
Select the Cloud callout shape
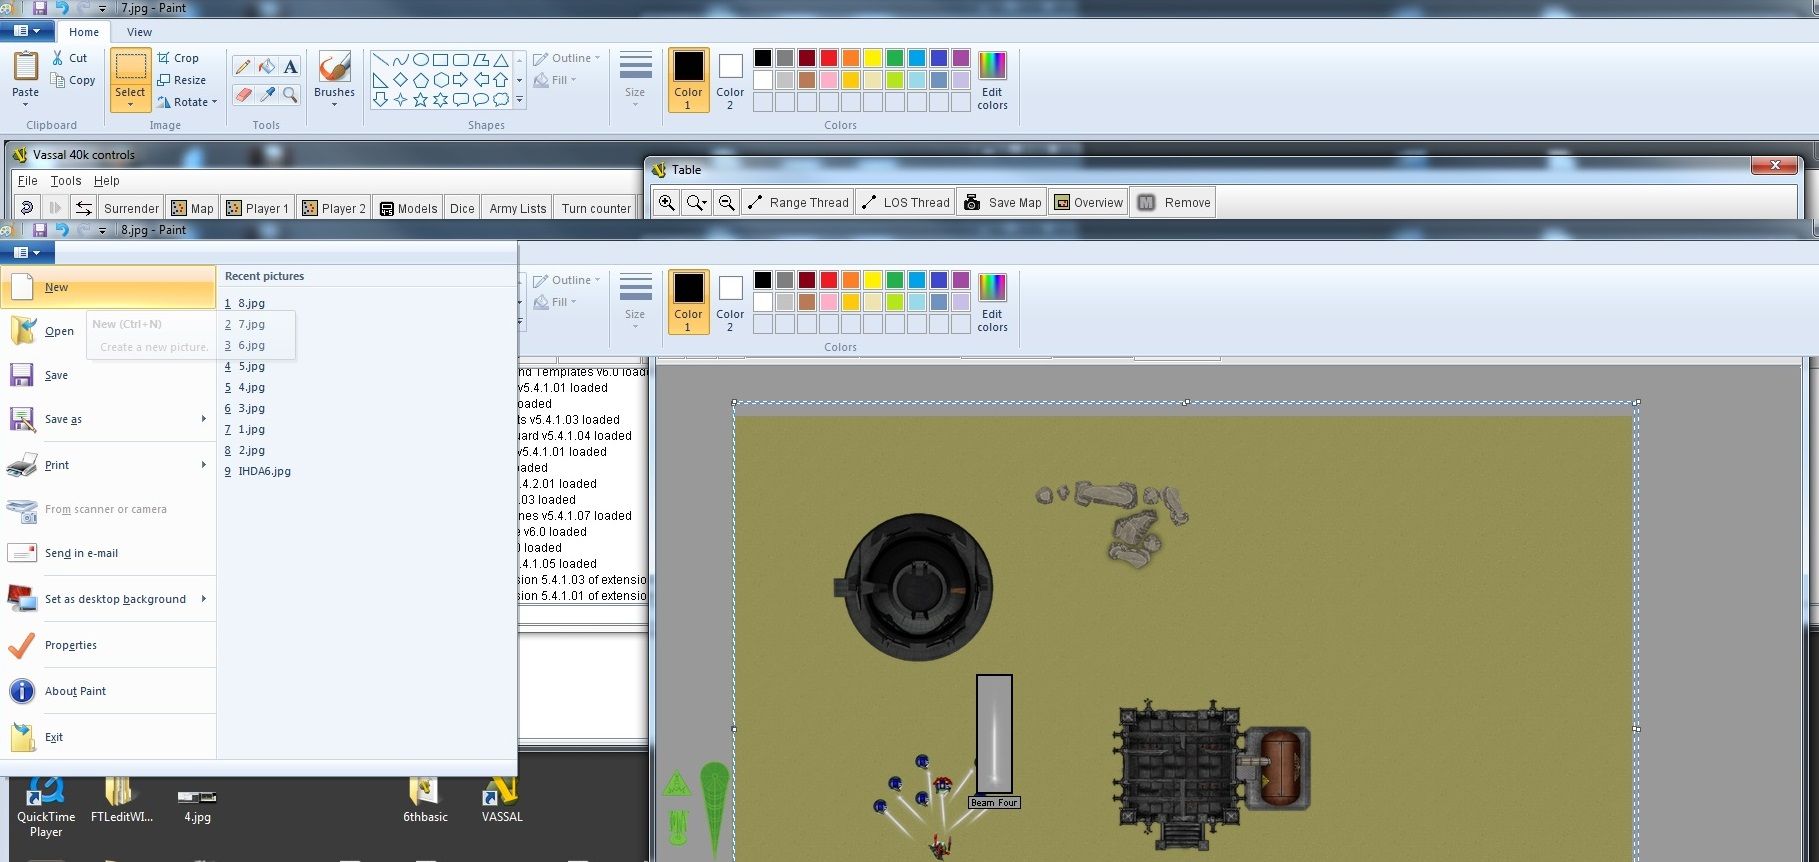[x=501, y=99]
